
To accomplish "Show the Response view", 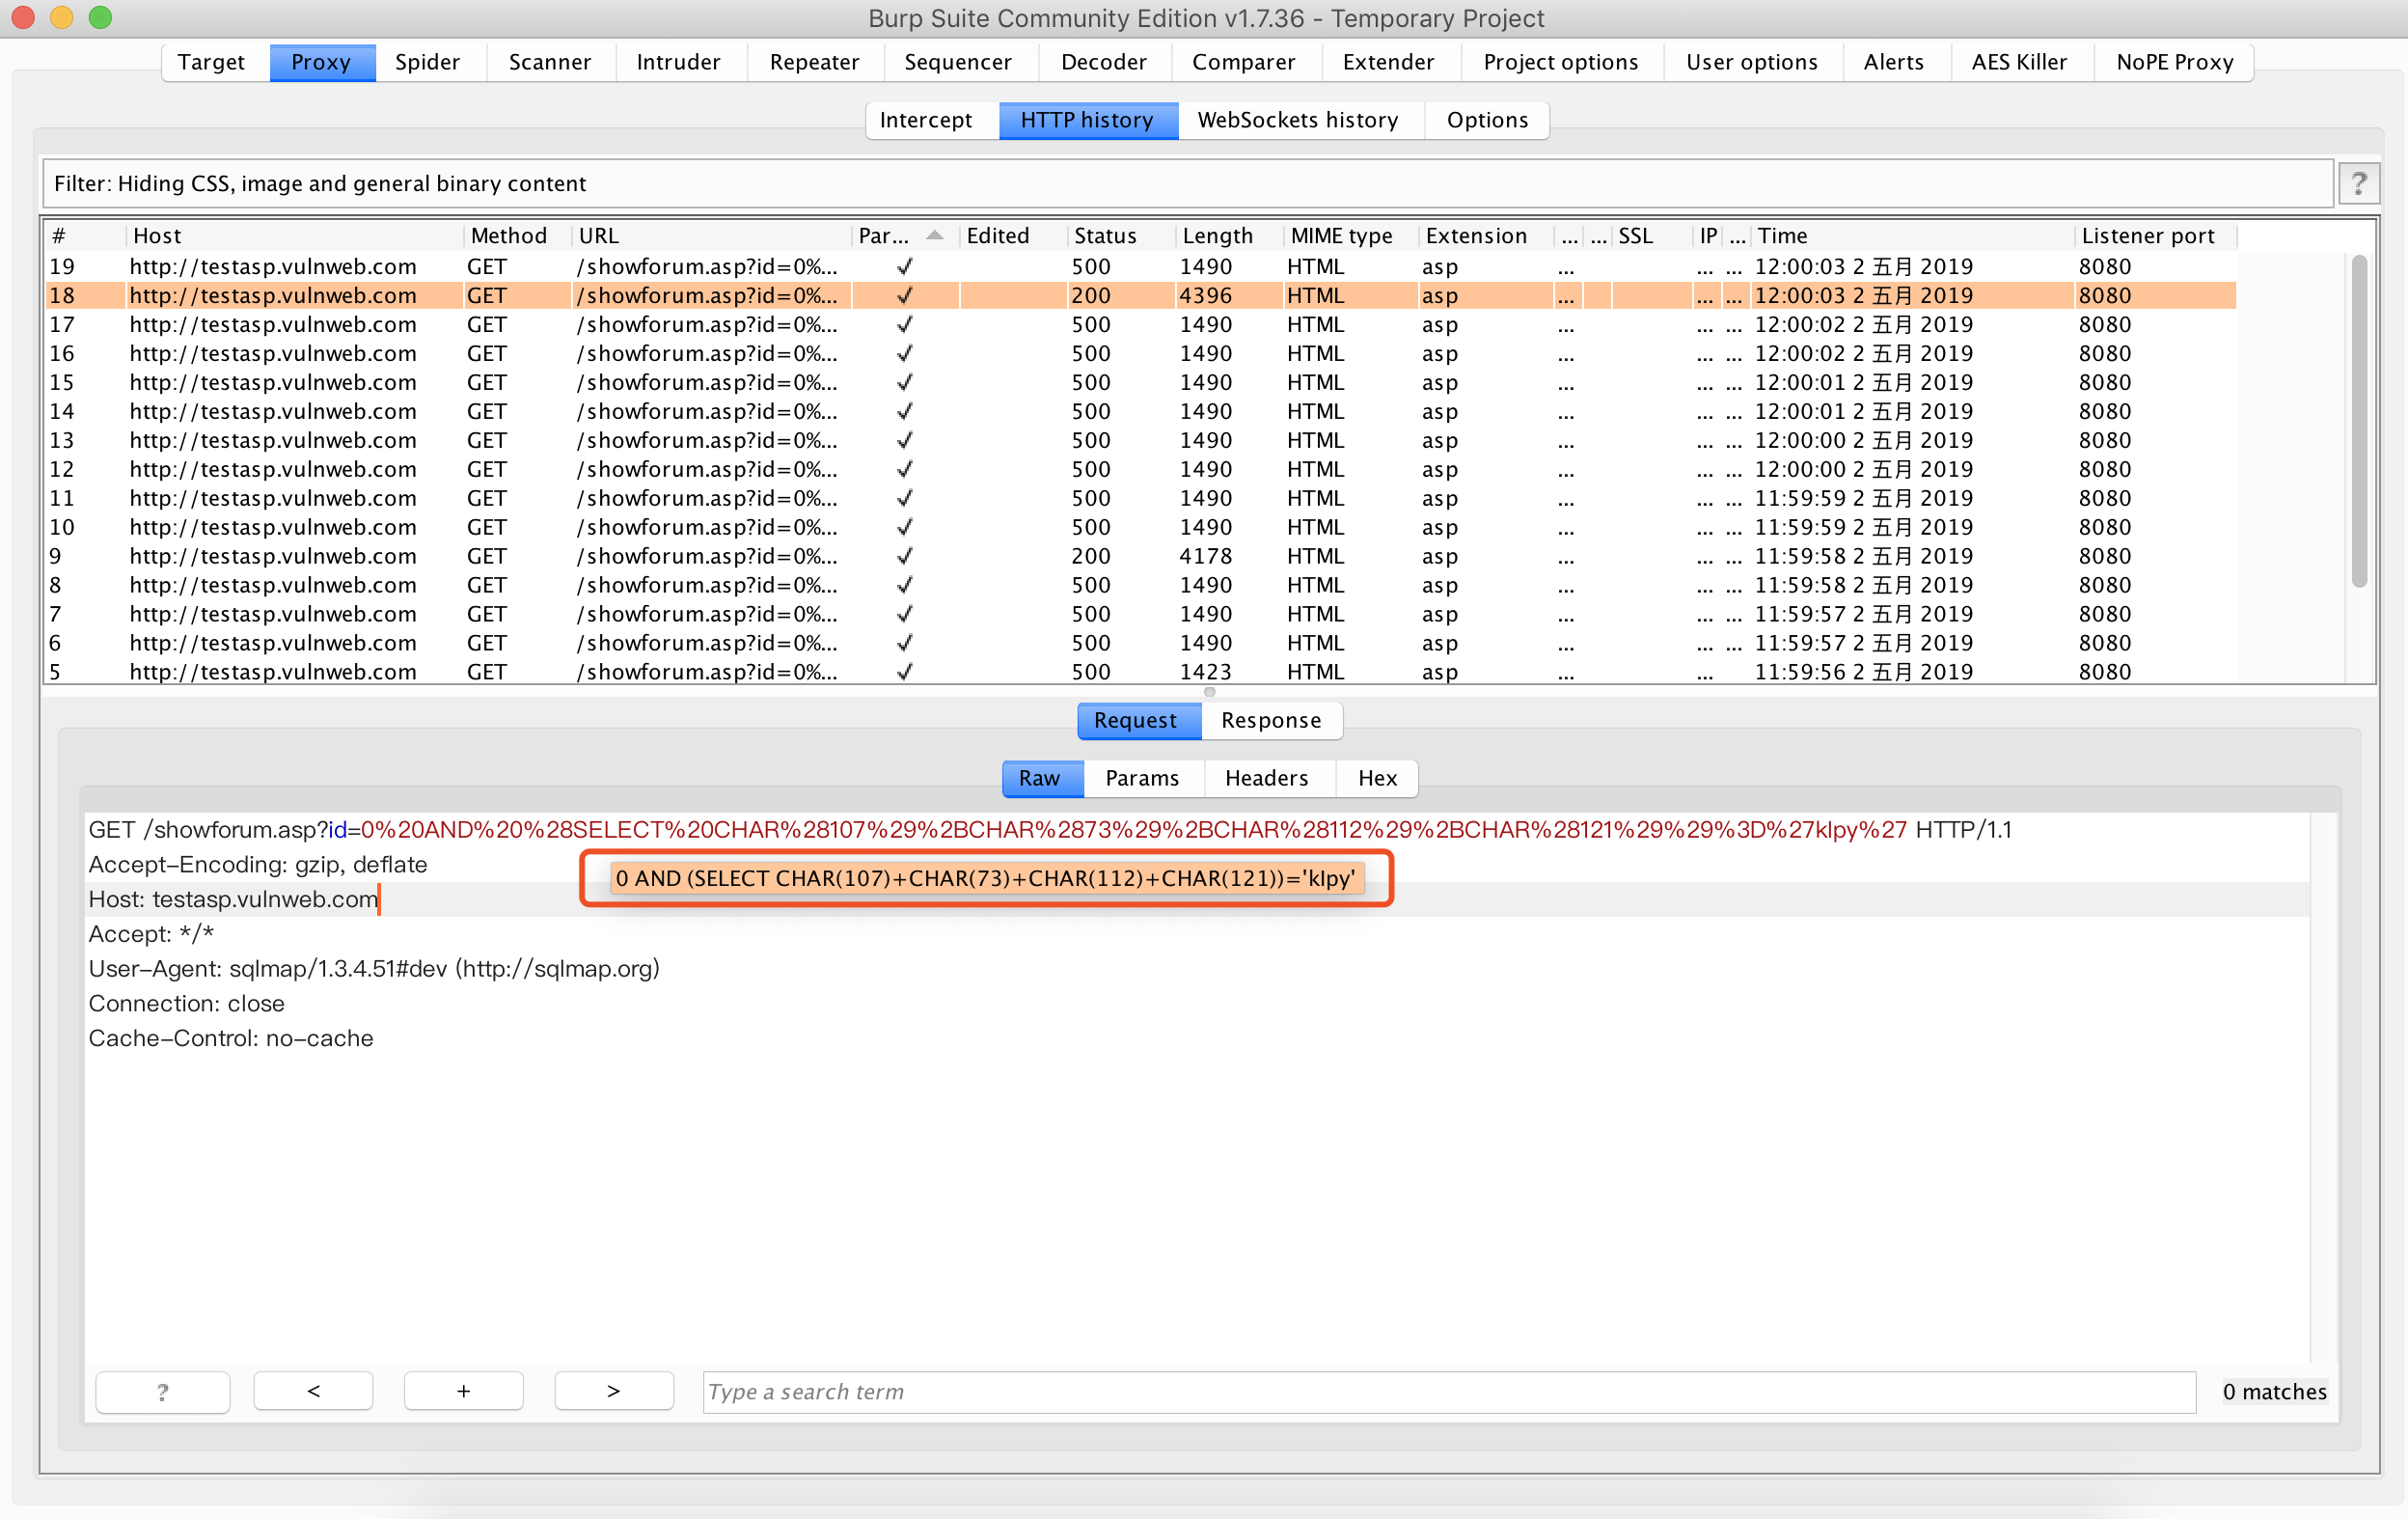I will (1270, 720).
